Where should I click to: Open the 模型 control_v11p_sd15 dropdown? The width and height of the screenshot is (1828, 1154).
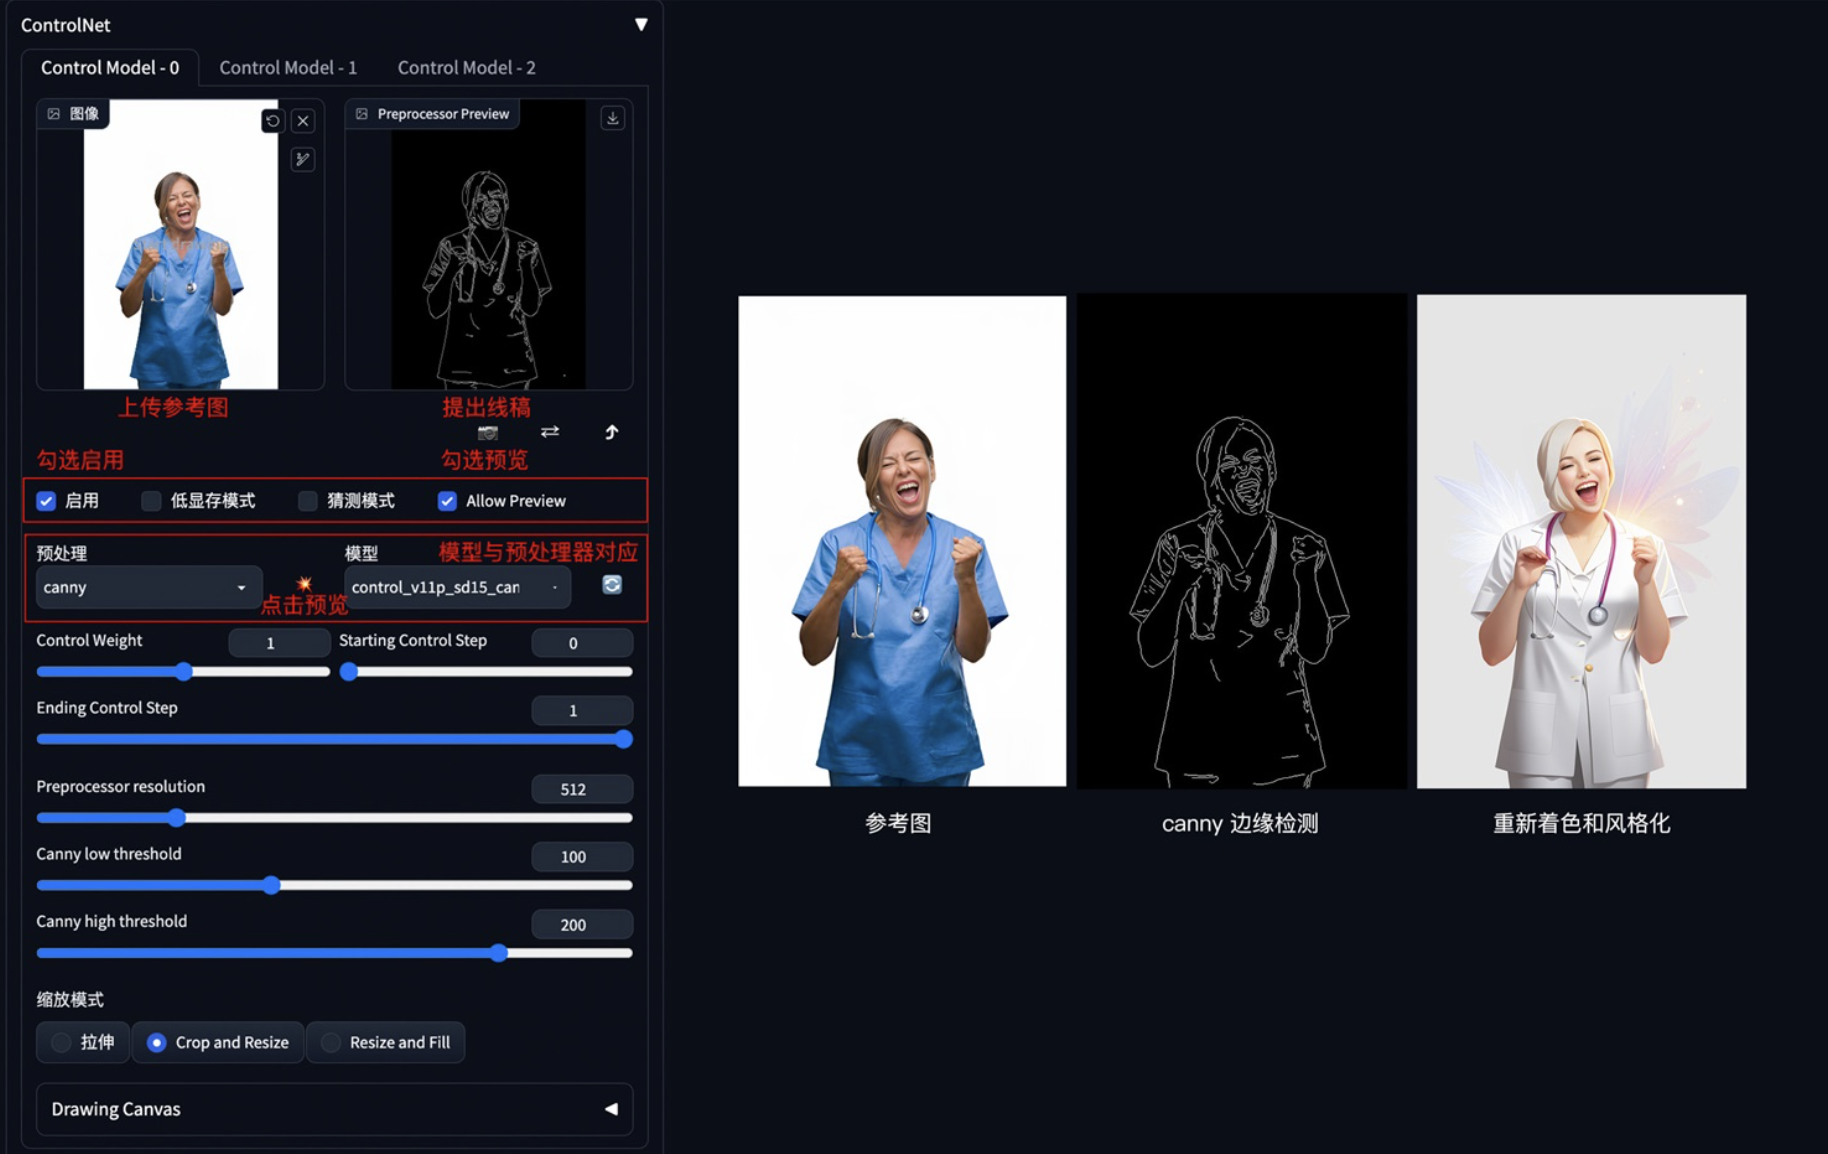[x=458, y=587]
